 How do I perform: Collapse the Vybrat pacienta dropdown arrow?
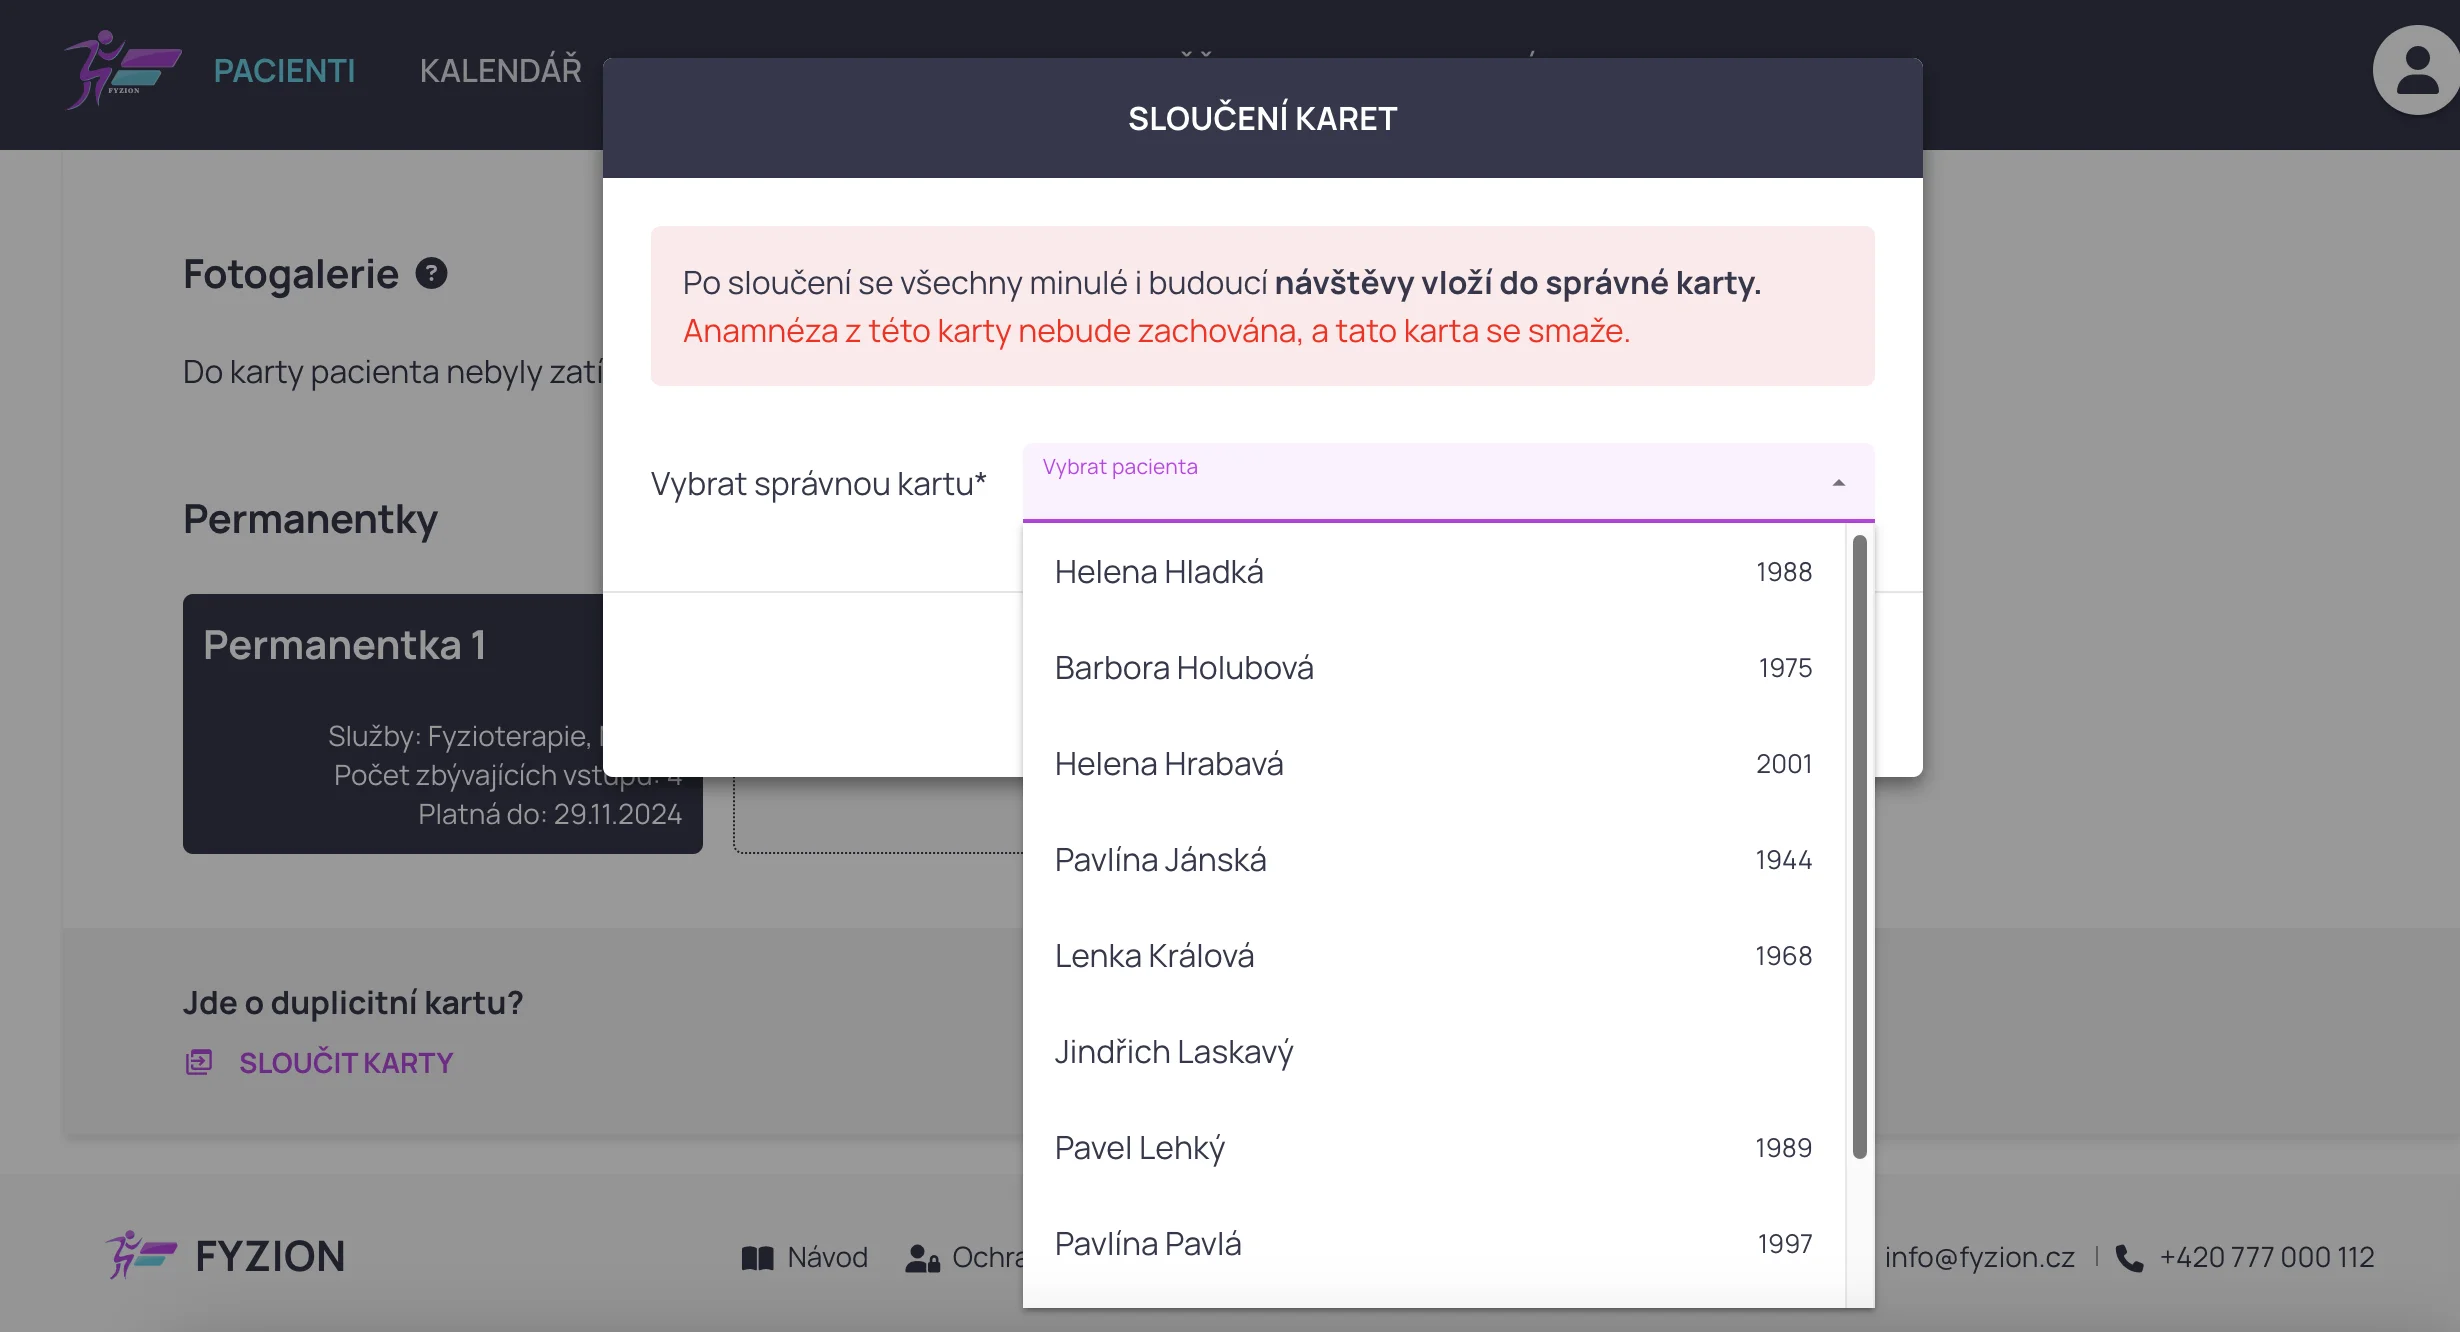[x=1838, y=483]
